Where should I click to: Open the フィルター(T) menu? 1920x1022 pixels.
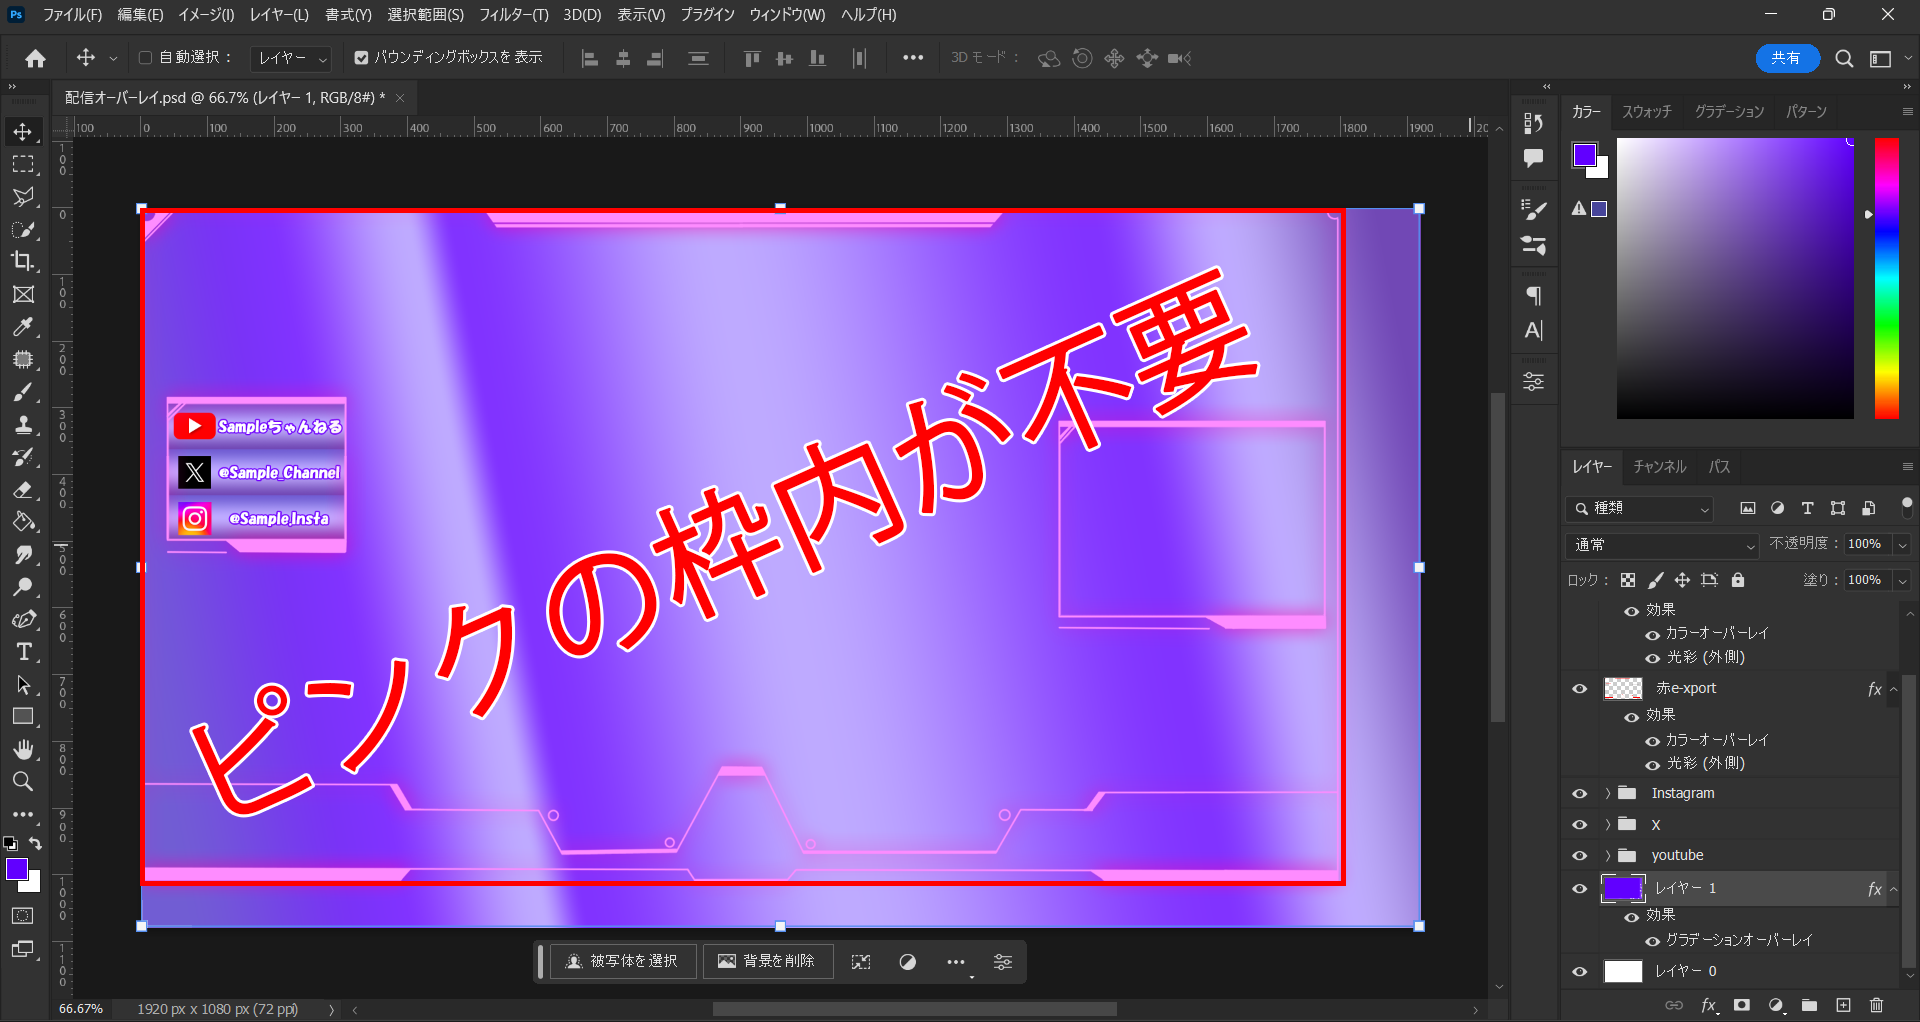[513, 15]
